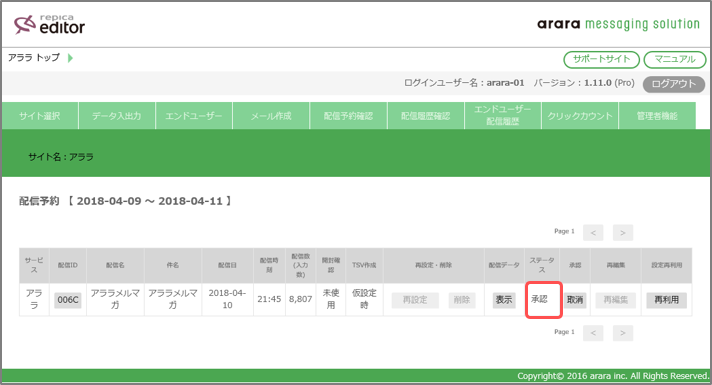Click previous page arrow below table
The width and height of the screenshot is (712, 385).
coord(593,333)
